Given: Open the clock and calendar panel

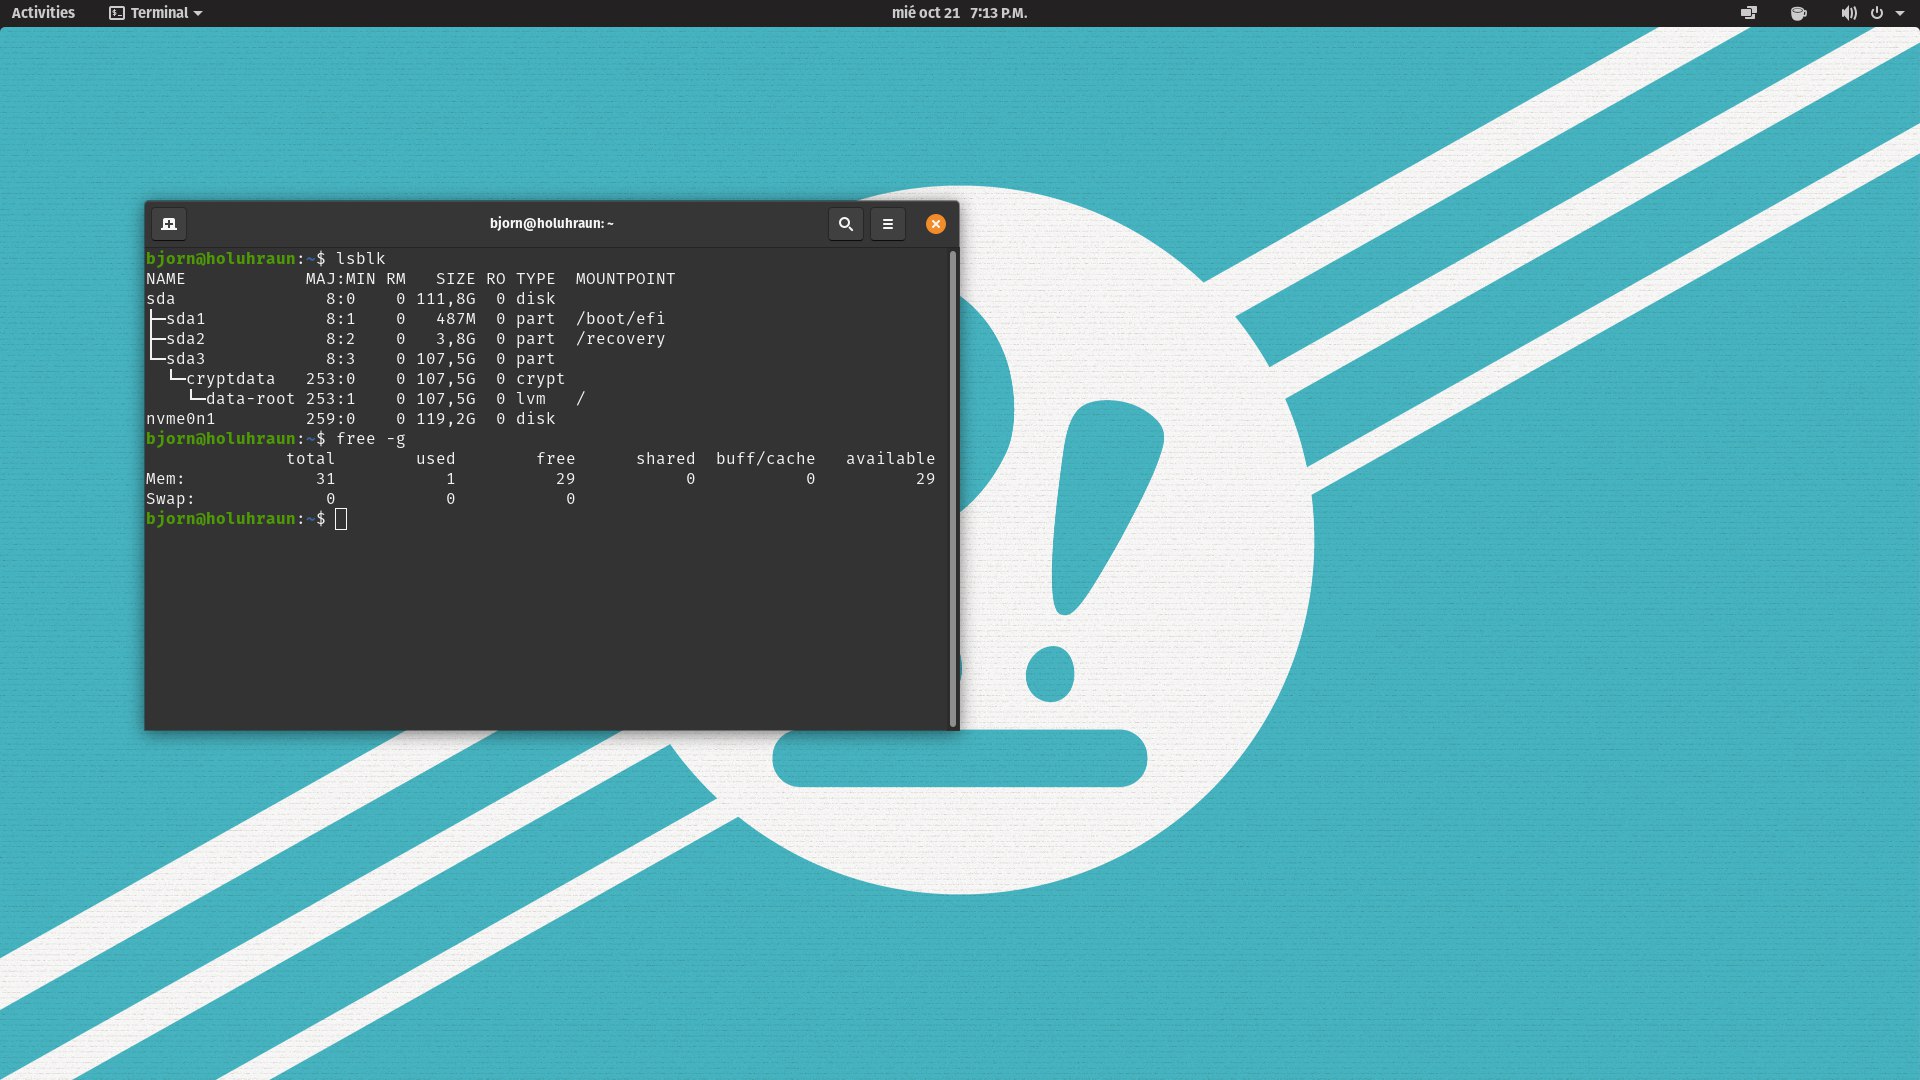Looking at the screenshot, I should click(x=959, y=13).
